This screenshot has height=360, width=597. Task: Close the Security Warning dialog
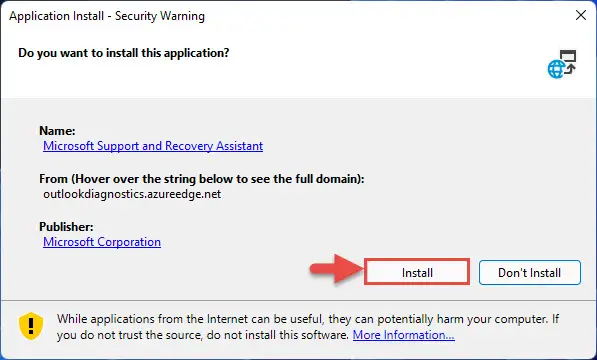coord(581,15)
